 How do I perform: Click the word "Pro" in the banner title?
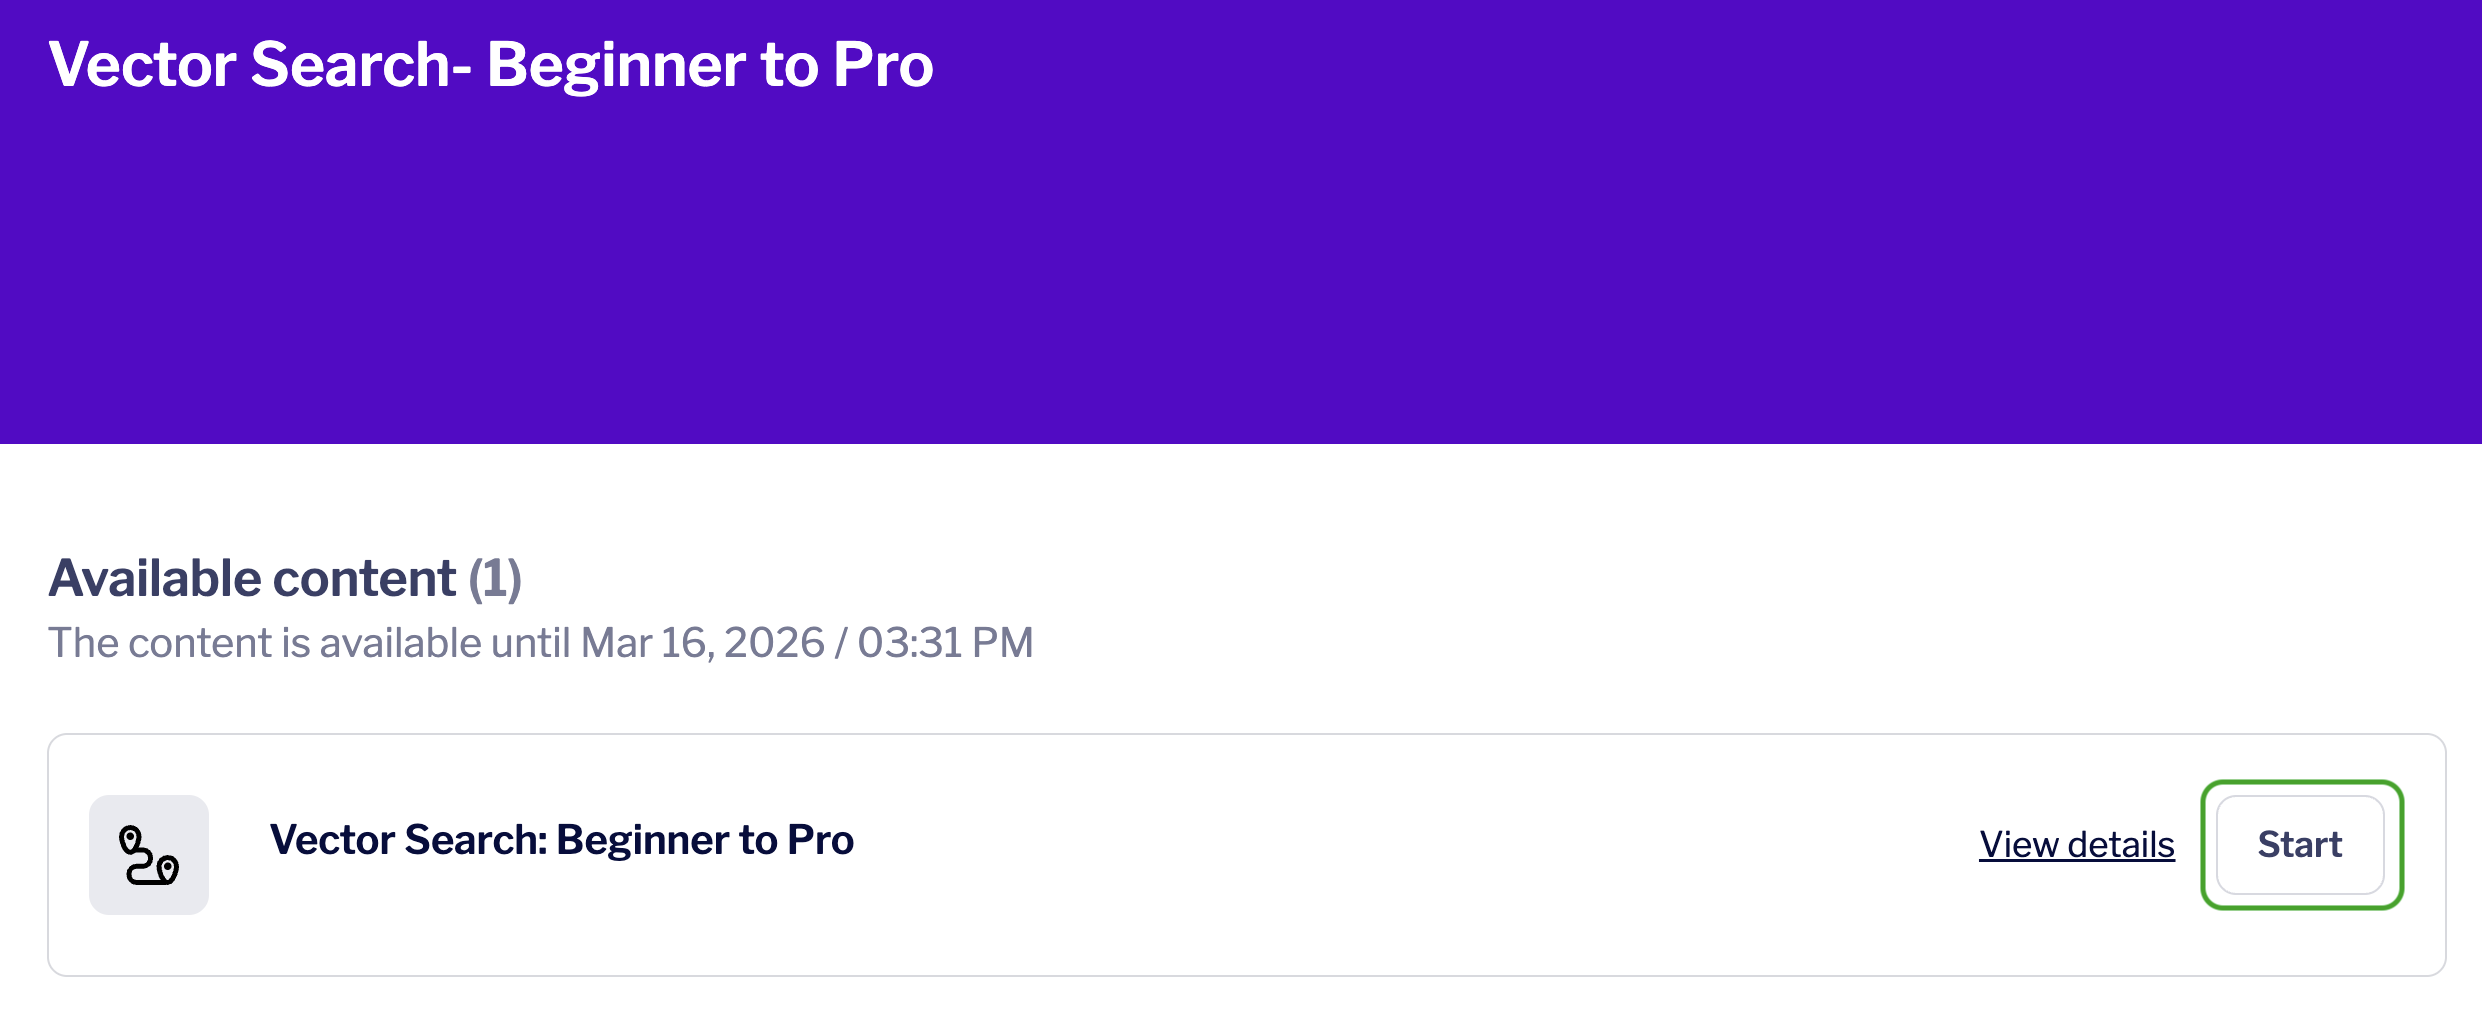(882, 65)
